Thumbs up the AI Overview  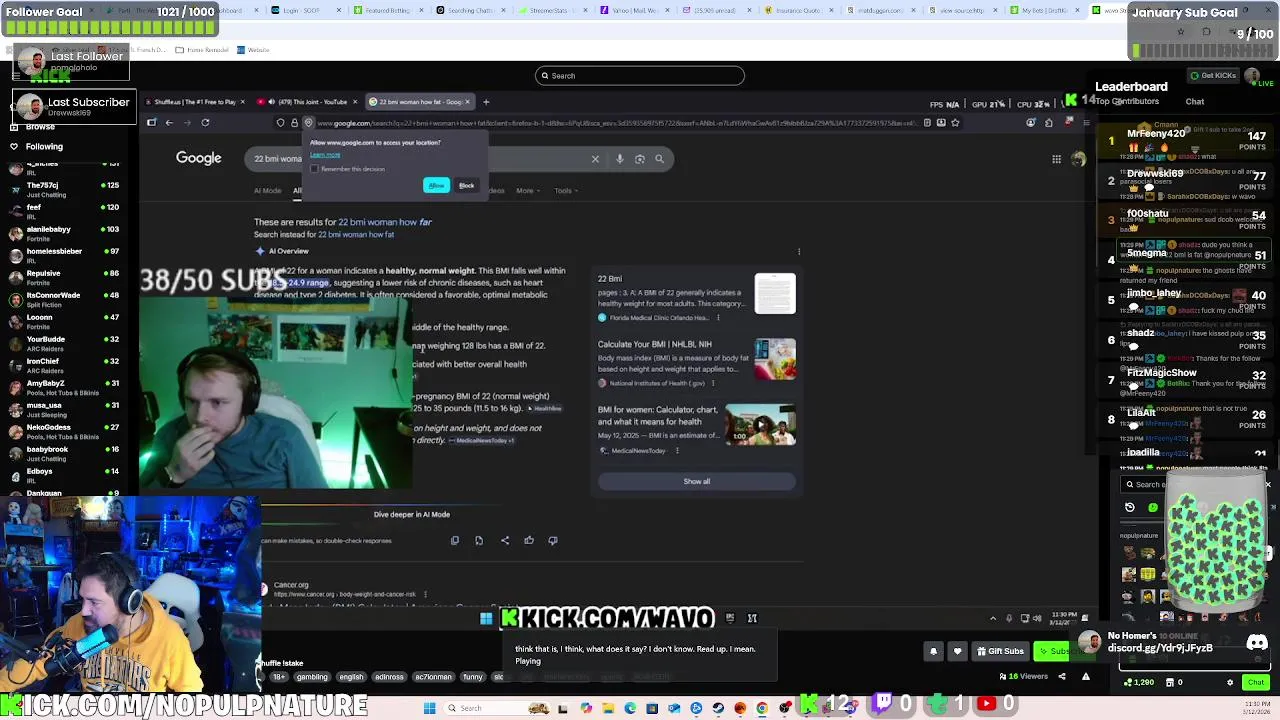coord(529,540)
